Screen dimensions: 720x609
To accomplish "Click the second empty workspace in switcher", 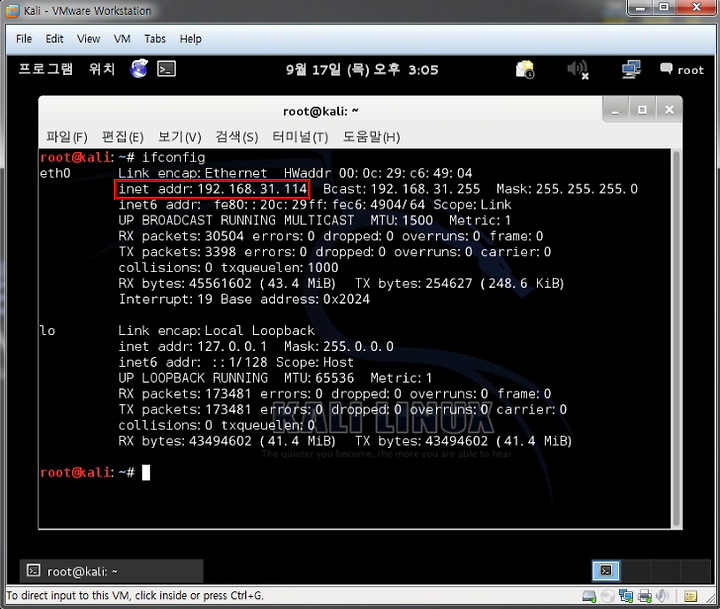I will coord(634,571).
